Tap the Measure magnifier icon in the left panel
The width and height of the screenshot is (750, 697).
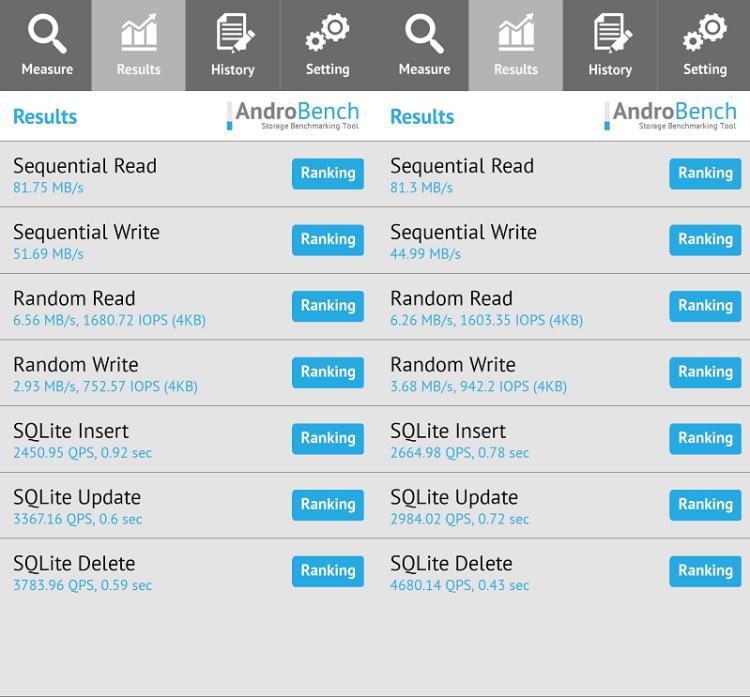click(46, 34)
